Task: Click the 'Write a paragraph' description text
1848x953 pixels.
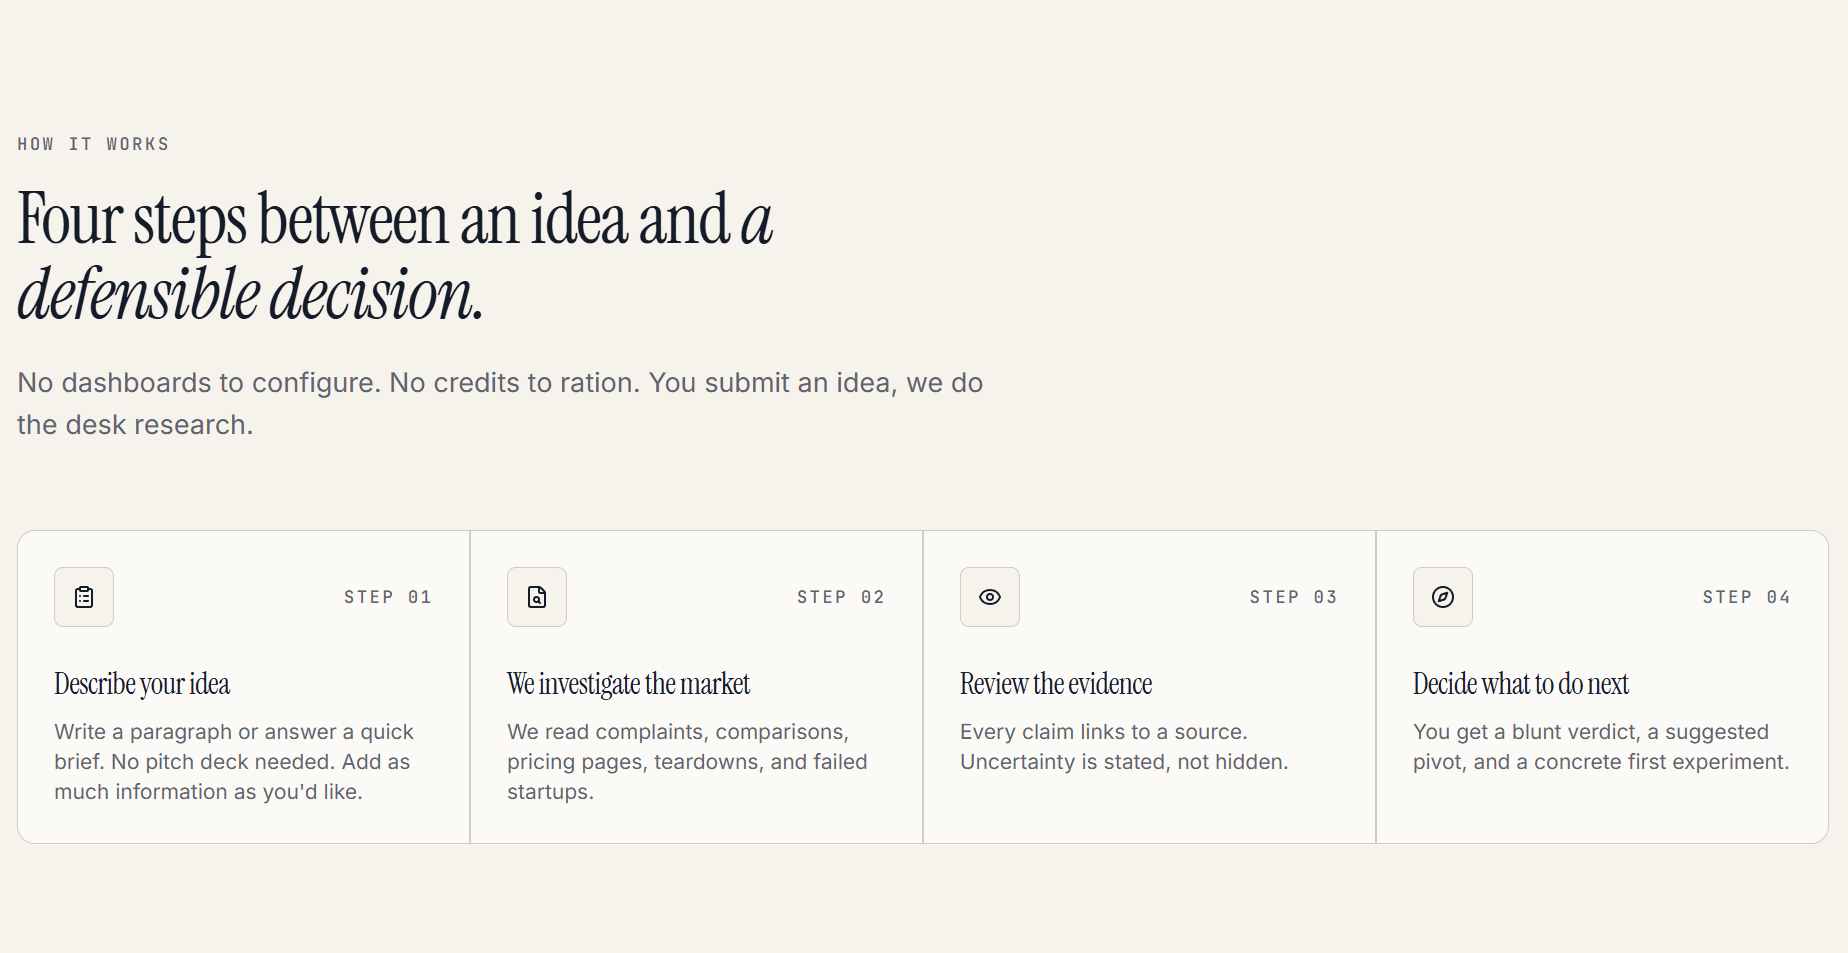Action: (234, 762)
